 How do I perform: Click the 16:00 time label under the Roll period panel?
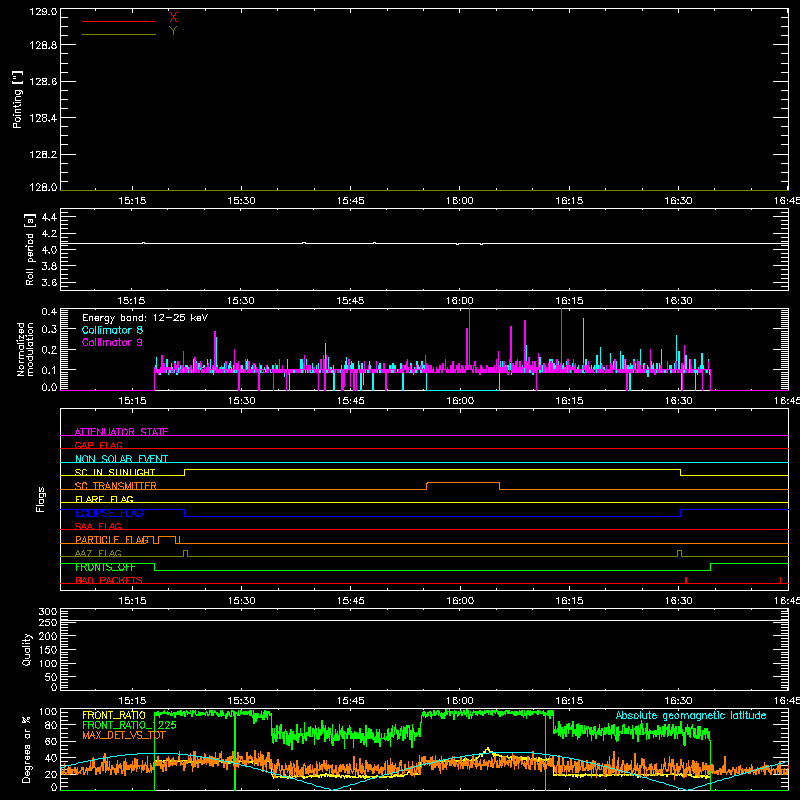[460, 301]
